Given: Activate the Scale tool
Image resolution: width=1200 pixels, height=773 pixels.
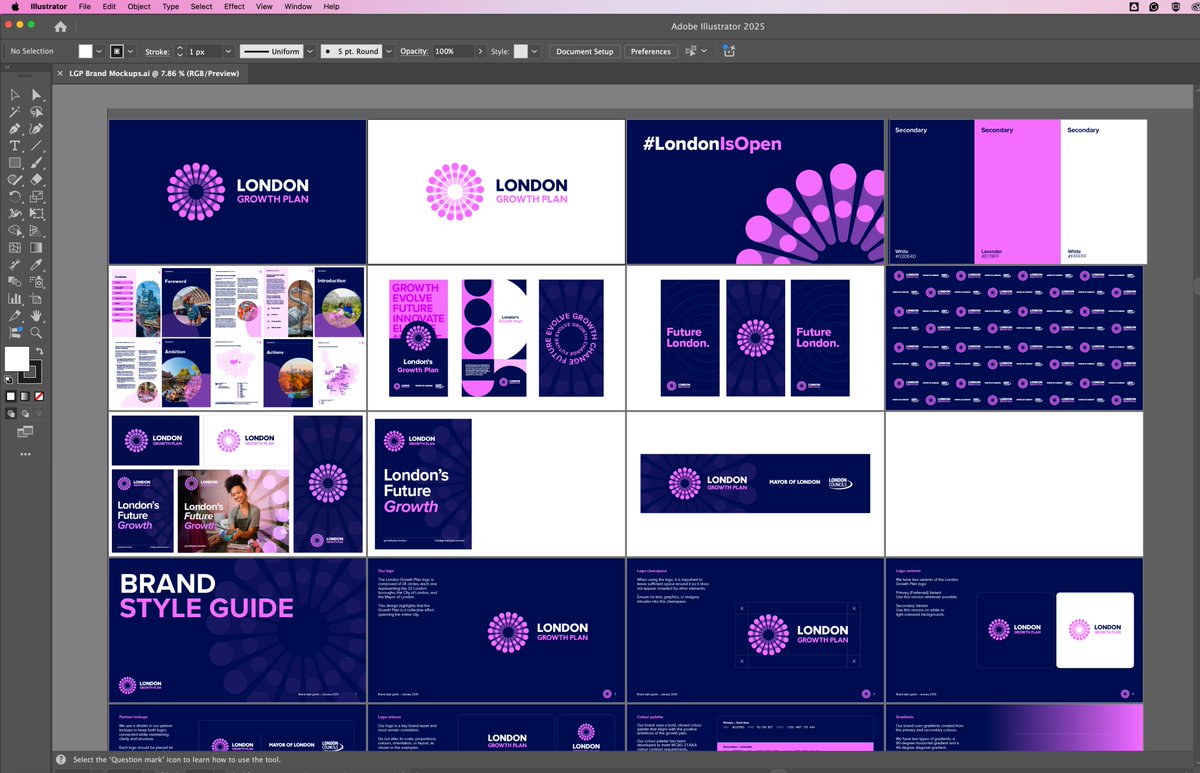Looking at the screenshot, I should pyautogui.click(x=37, y=197).
